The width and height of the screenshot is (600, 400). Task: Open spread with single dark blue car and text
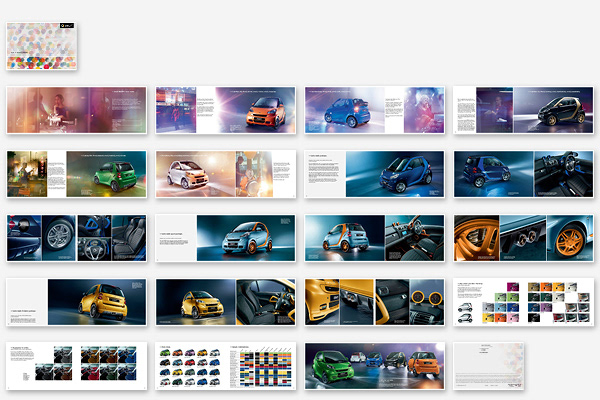point(375,174)
